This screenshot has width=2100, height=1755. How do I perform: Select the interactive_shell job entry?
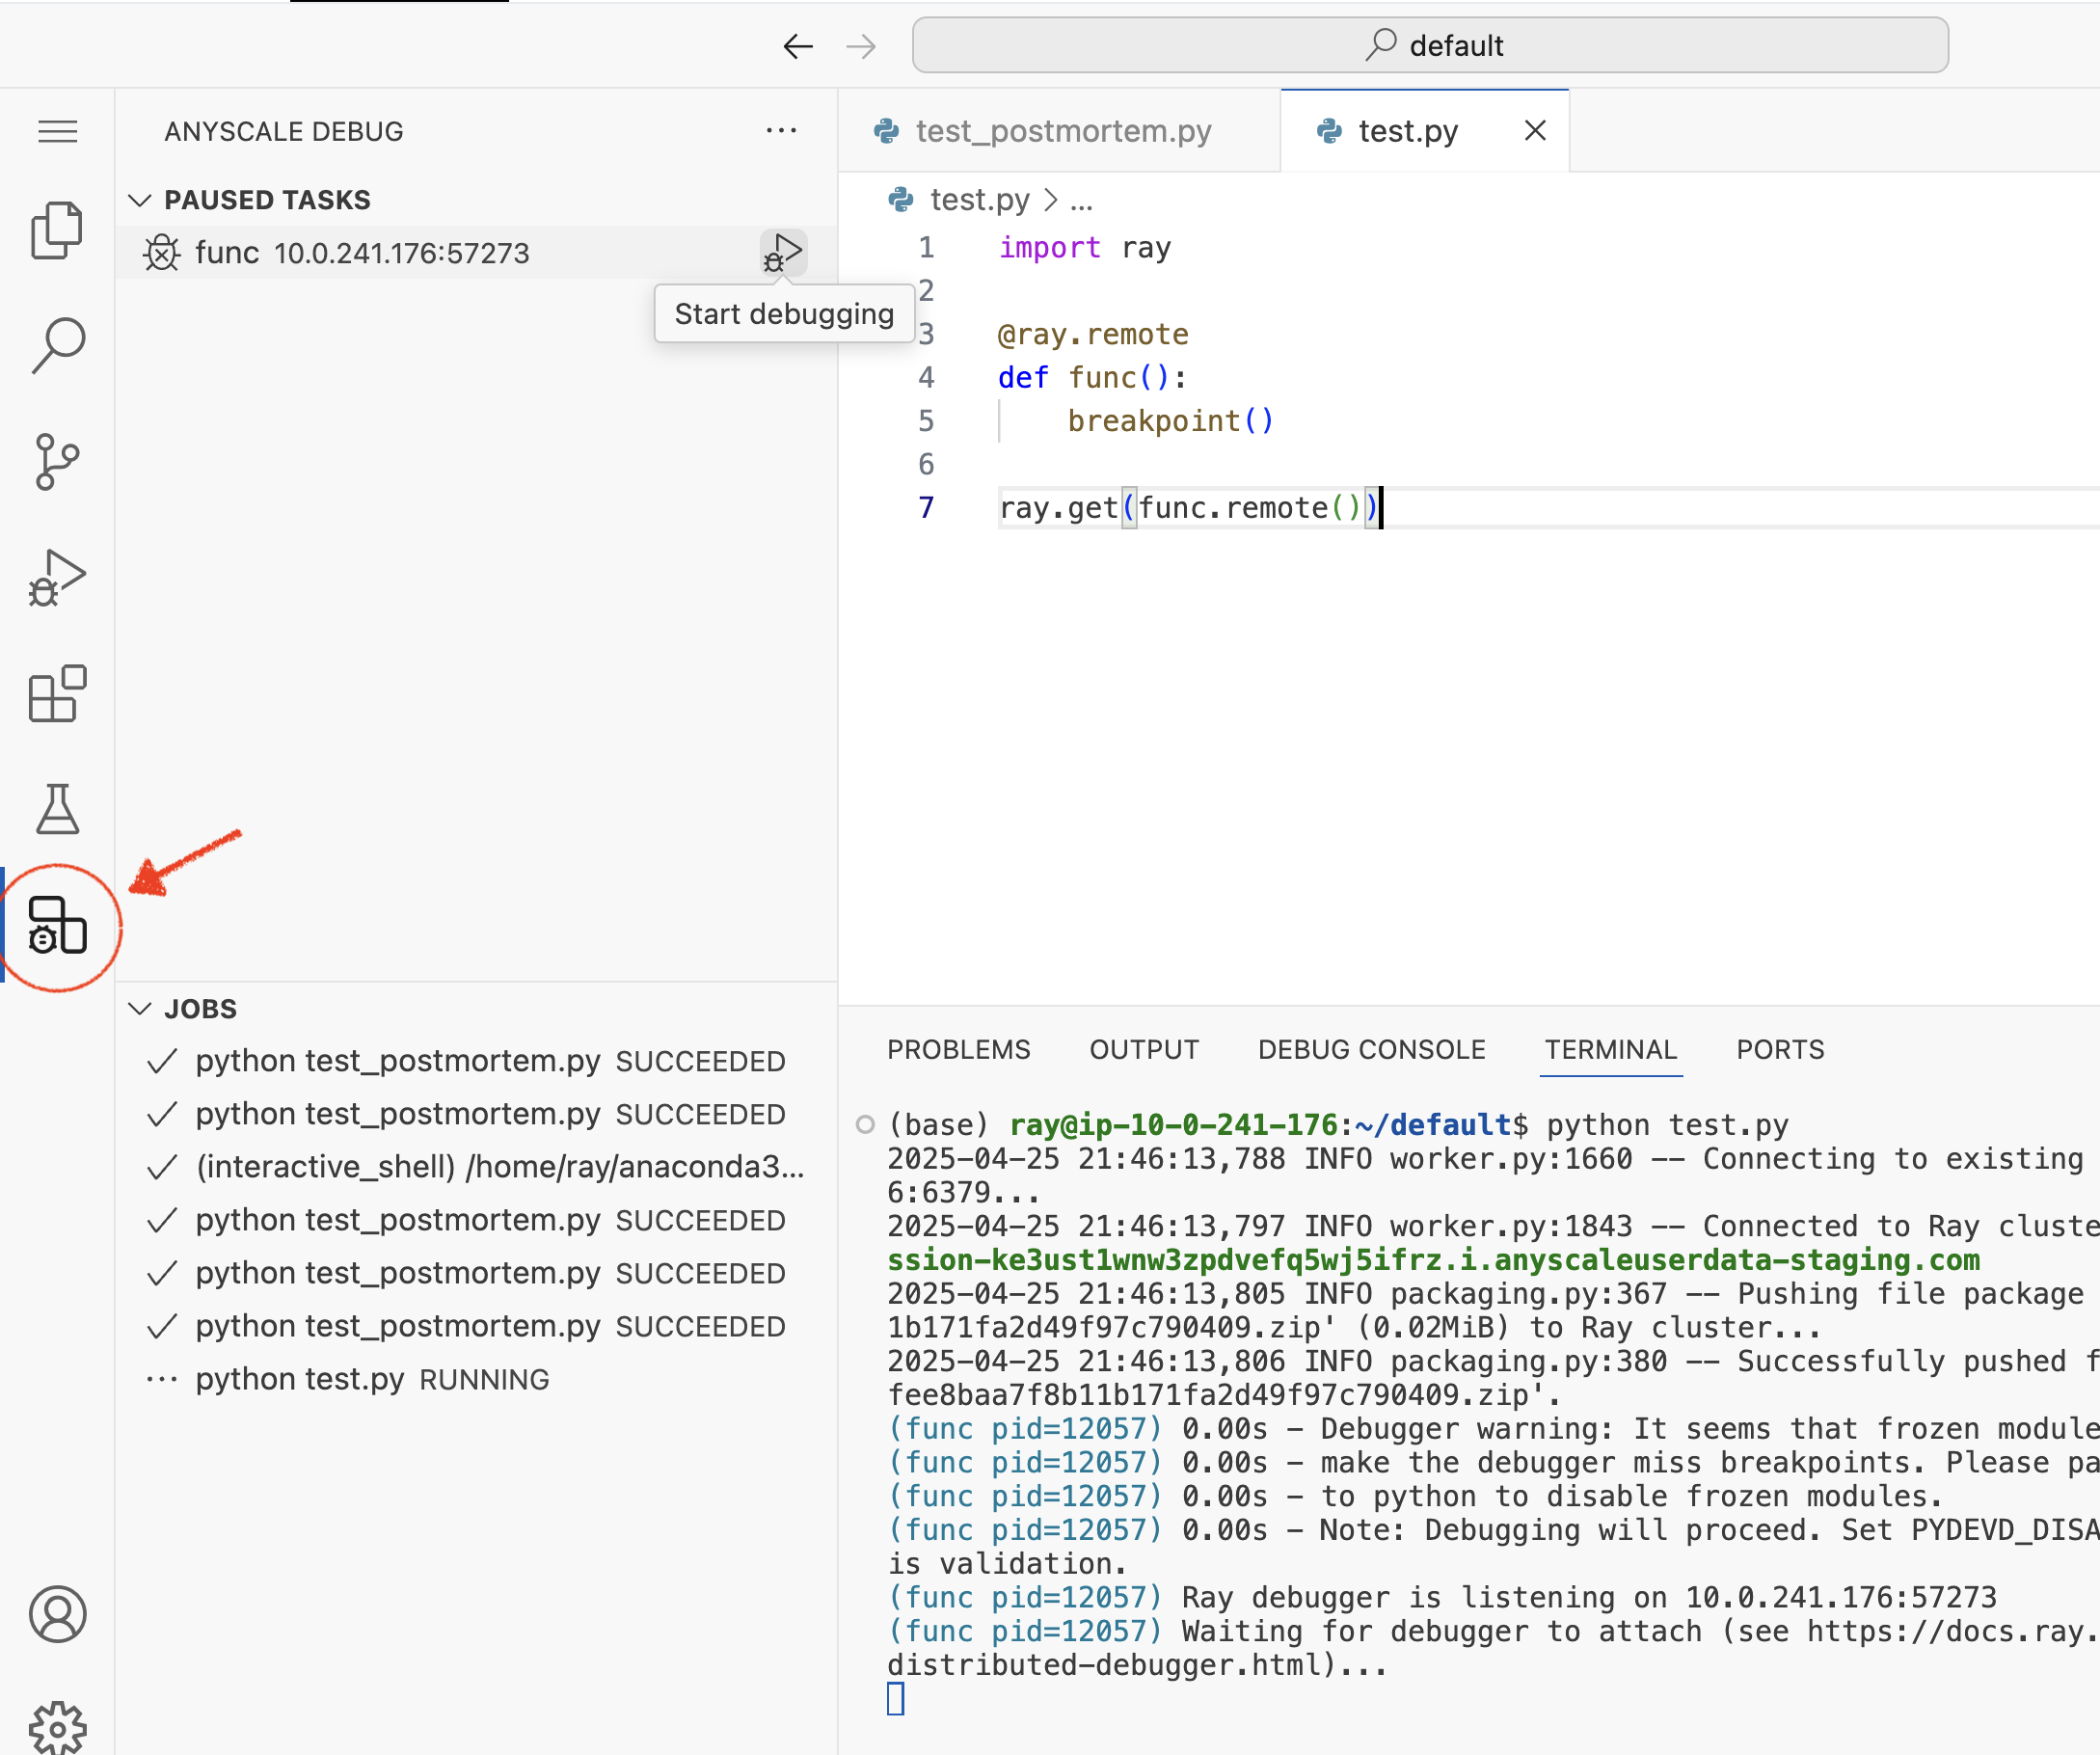(476, 1167)
